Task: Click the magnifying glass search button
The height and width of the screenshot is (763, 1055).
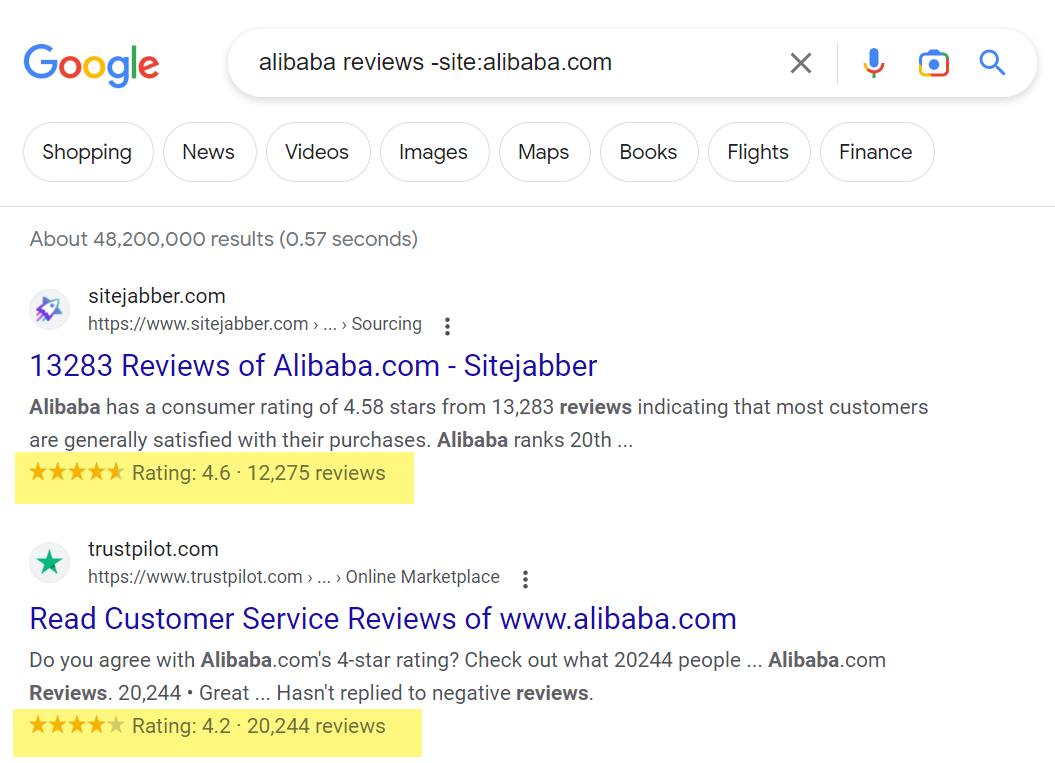Action: point(992,63)
